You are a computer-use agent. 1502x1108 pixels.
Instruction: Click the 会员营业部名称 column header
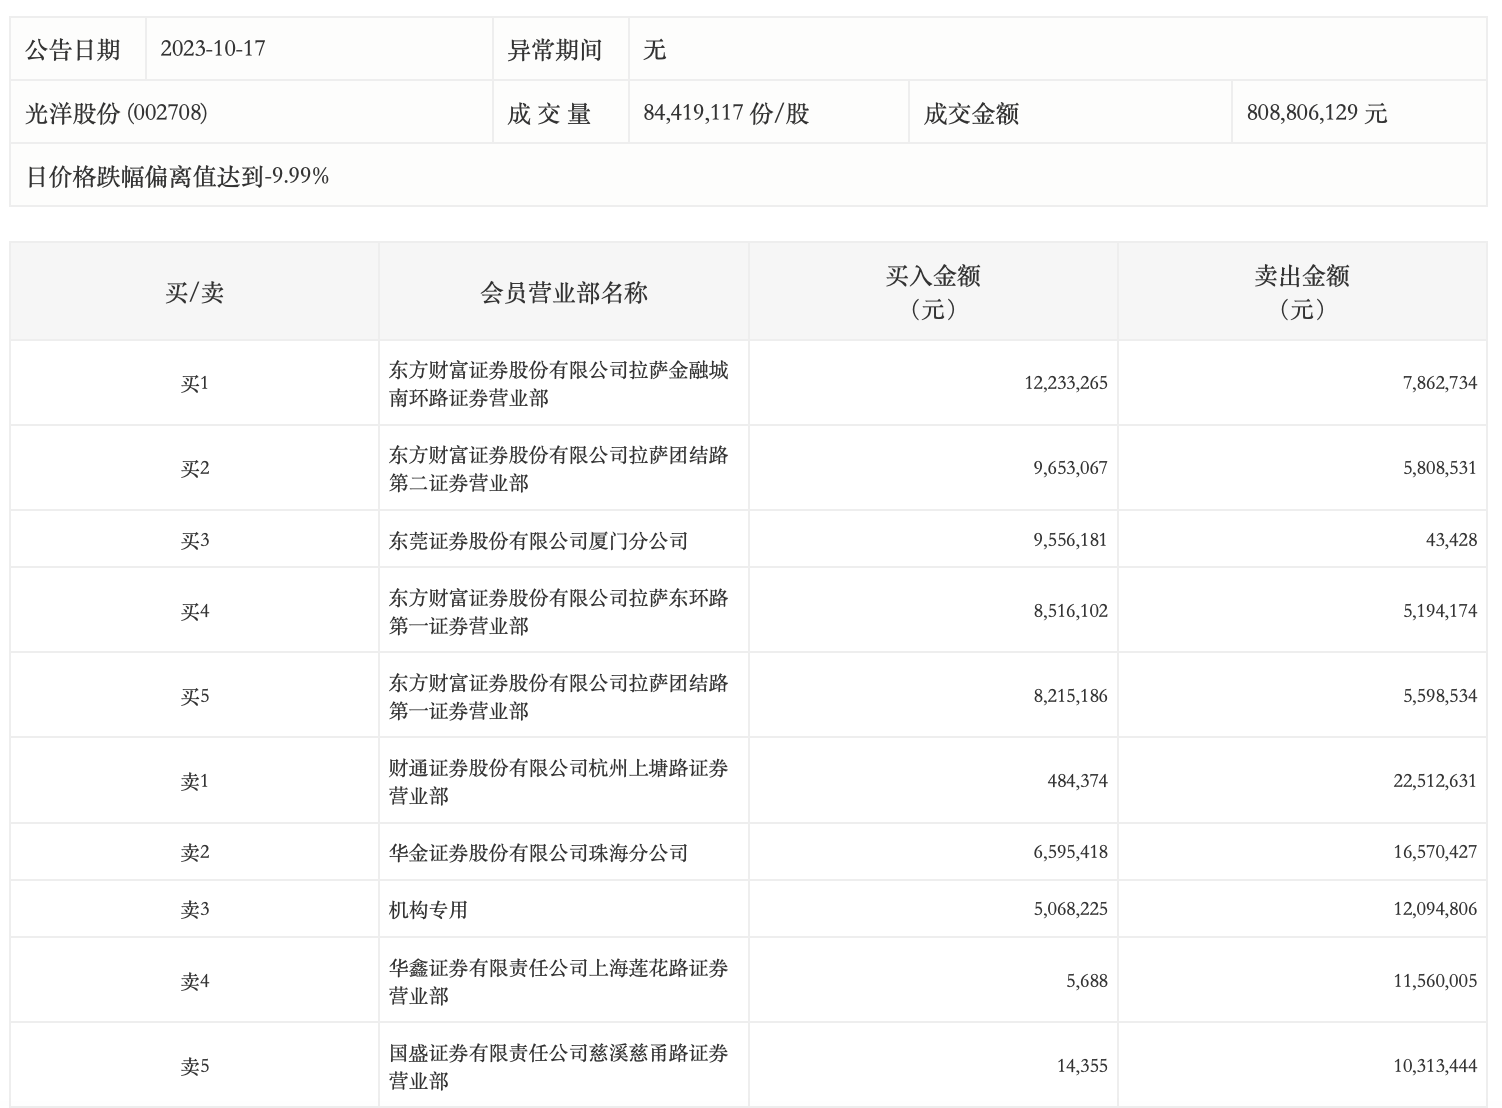click(x=563, y=292)
